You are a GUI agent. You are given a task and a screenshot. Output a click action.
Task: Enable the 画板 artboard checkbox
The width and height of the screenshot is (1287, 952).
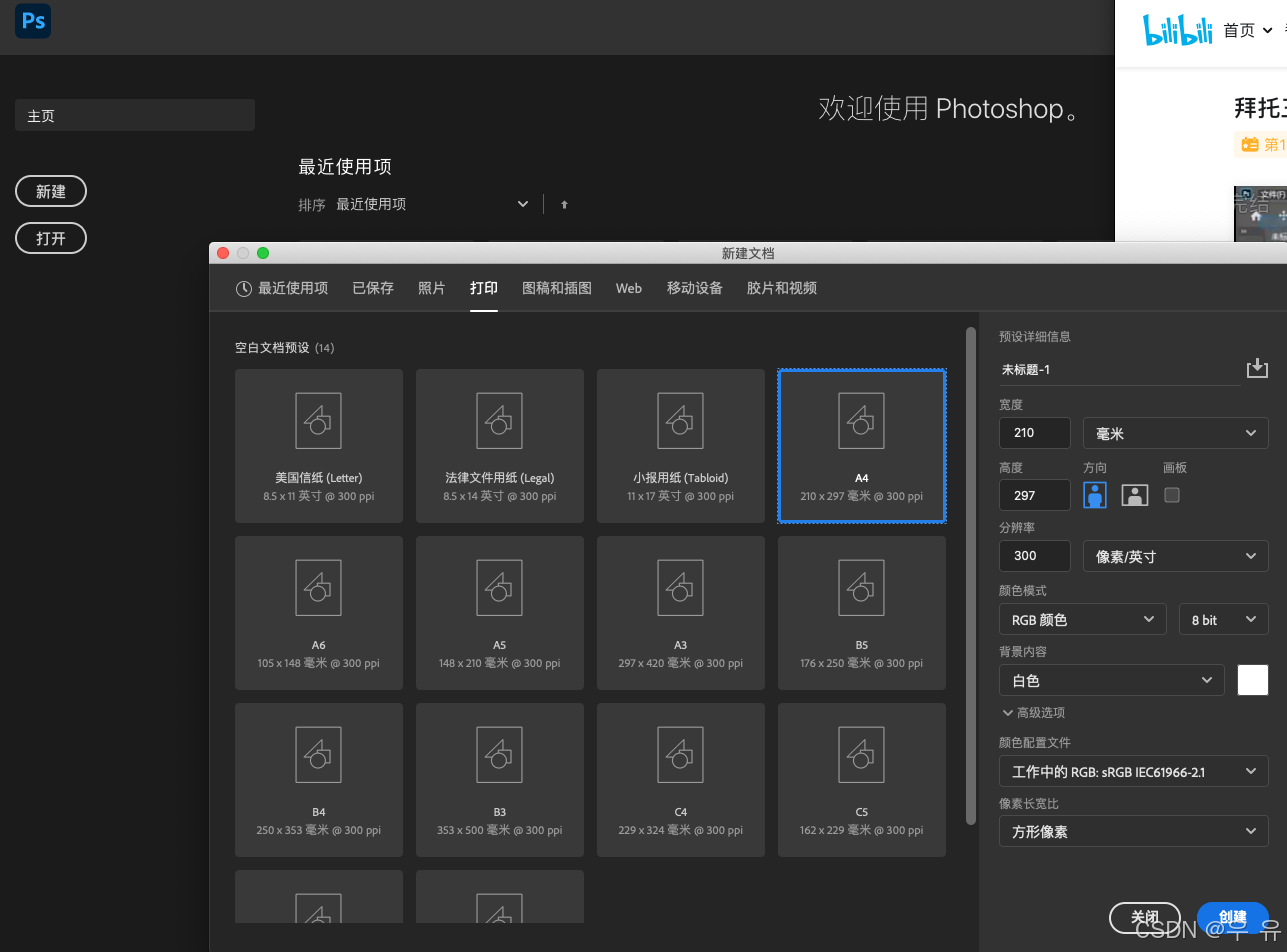[x=1172, y=494]
